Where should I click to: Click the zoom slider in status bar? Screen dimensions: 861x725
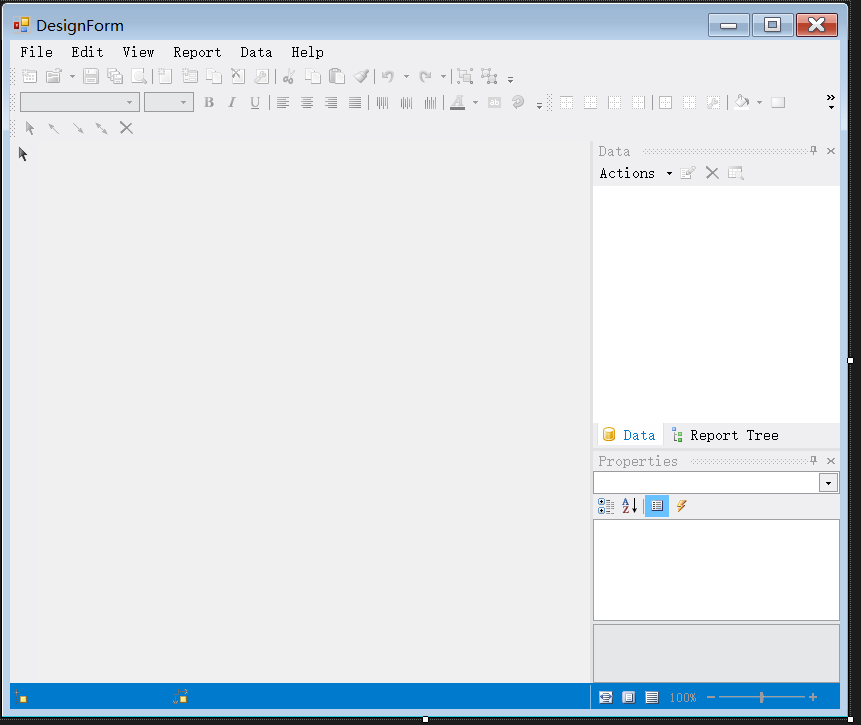(762, 697)
